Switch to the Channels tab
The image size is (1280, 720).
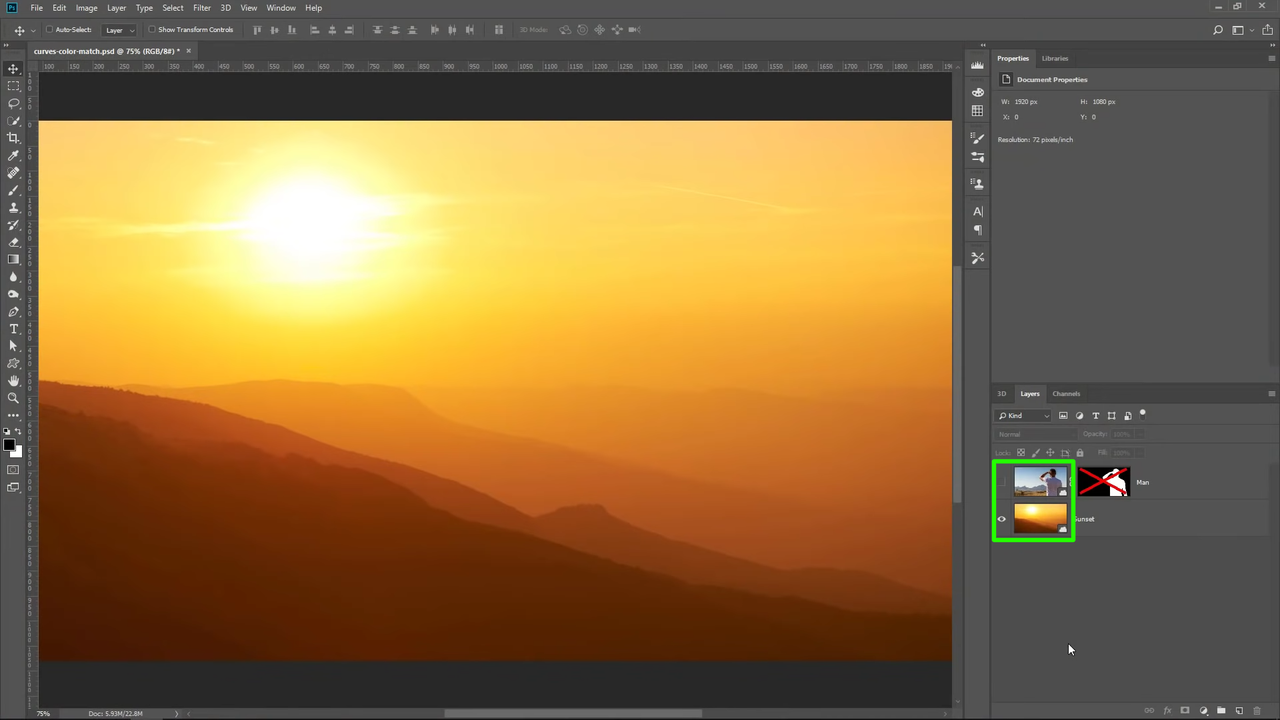click(x=1066, y=393)
